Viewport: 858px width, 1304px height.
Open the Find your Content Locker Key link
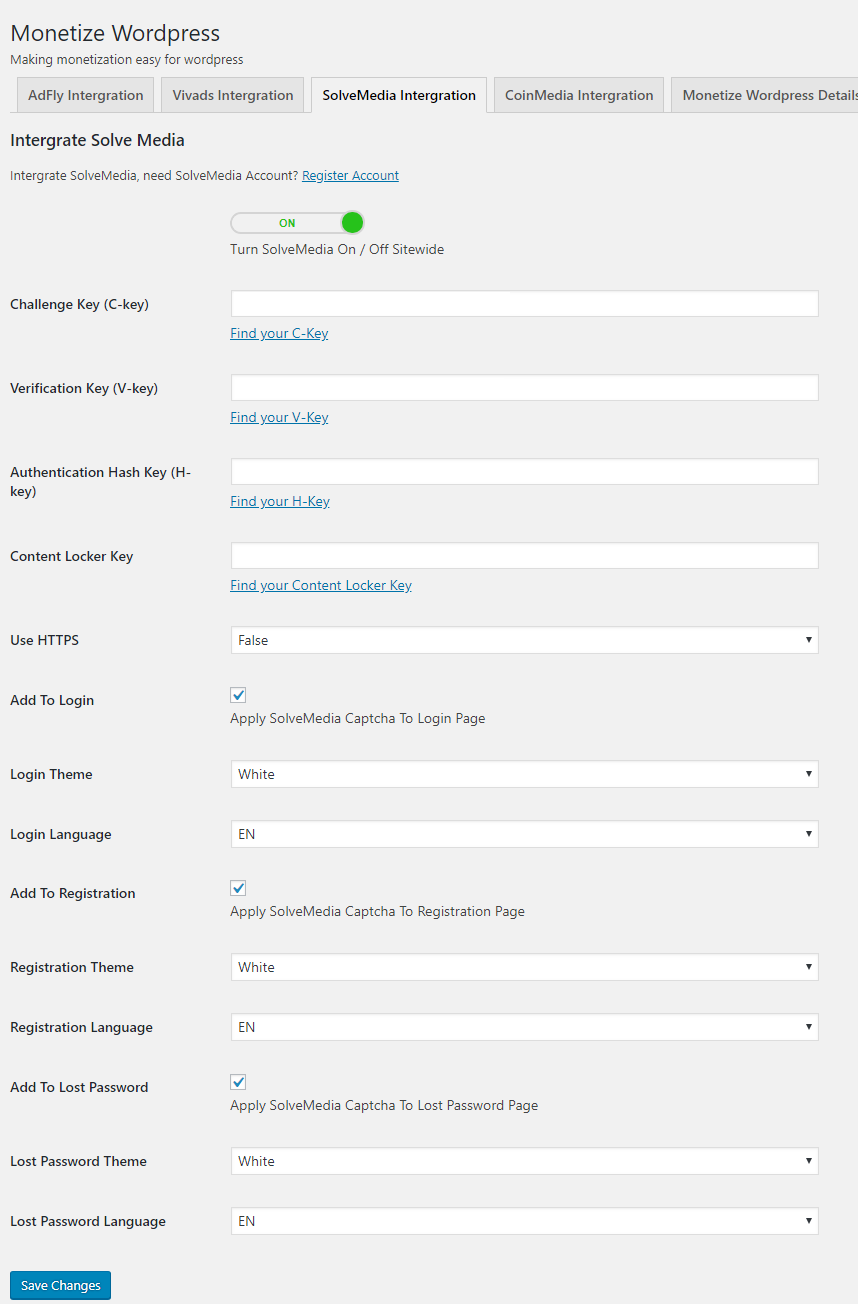pyautogui.click(x=321, y=586)
